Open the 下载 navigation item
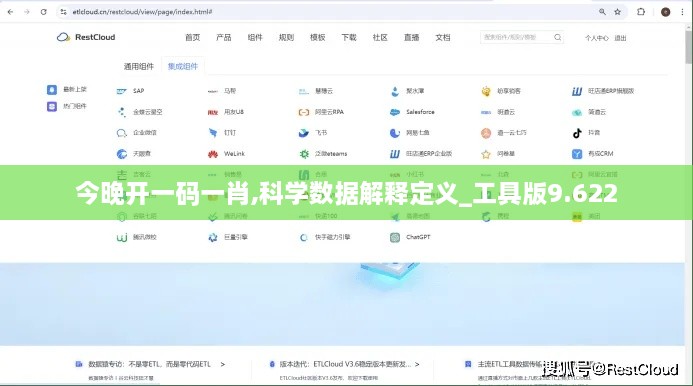Viewport: 693px width, 386px height. pos(349,38)
